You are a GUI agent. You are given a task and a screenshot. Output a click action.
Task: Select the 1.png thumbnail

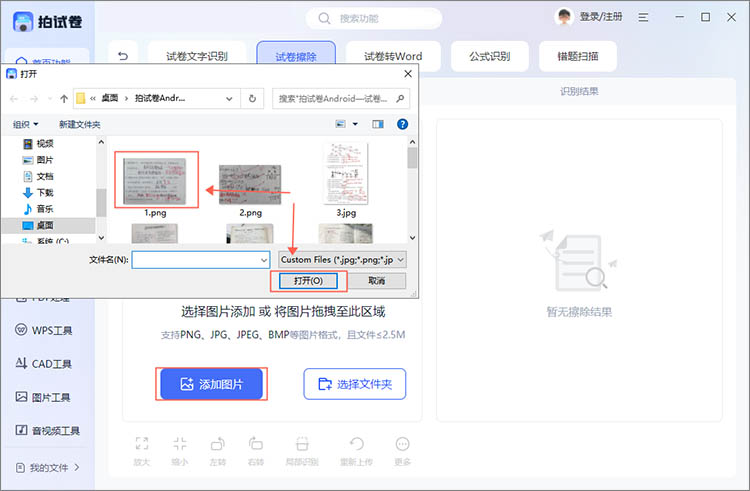coord(156,181)
